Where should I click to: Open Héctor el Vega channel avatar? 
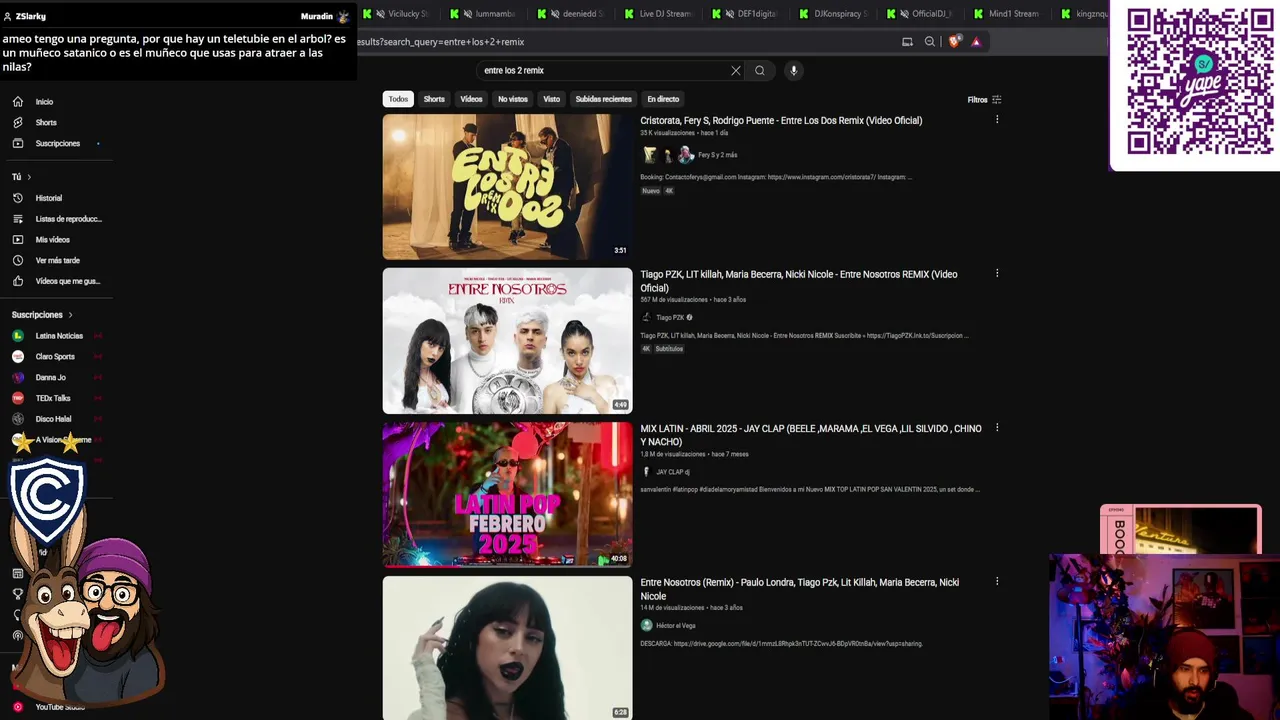[646, 625]
